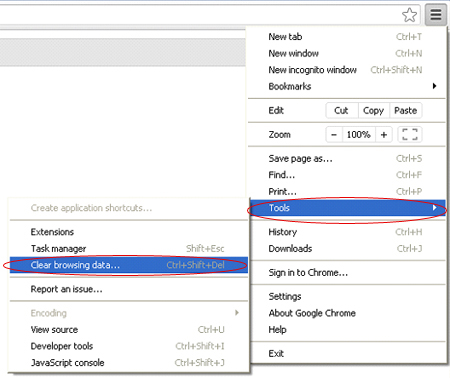Click Sign in to Chrome…

pos(347,273)
